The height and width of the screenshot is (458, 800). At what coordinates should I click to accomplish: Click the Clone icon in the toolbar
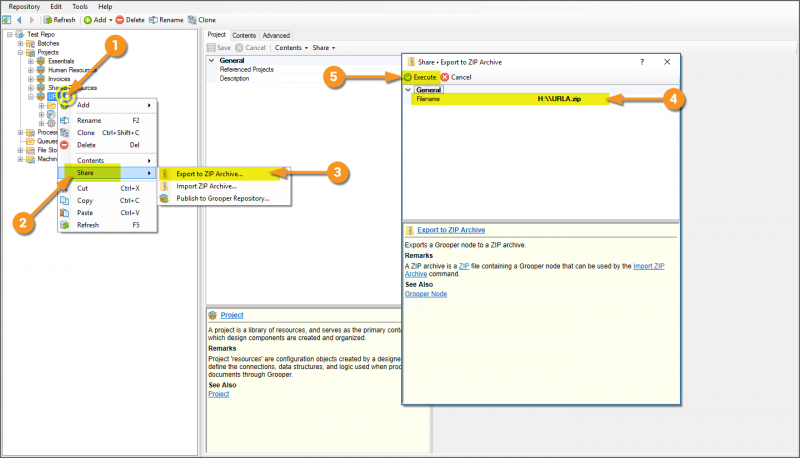(x=192, y=19)
